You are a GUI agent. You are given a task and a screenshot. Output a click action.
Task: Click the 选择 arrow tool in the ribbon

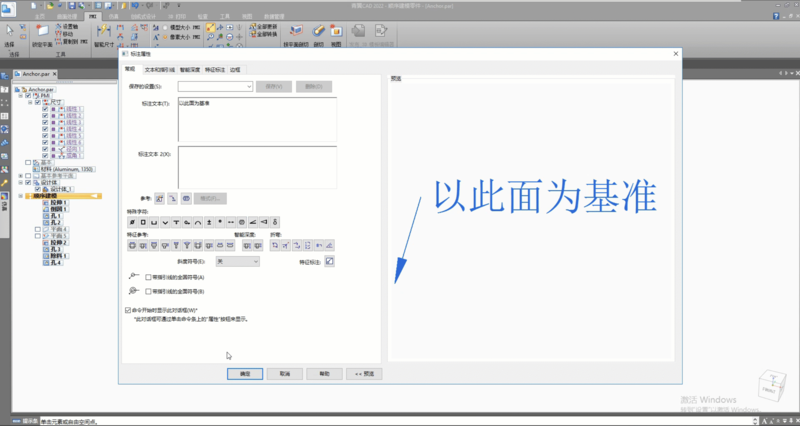11,34
